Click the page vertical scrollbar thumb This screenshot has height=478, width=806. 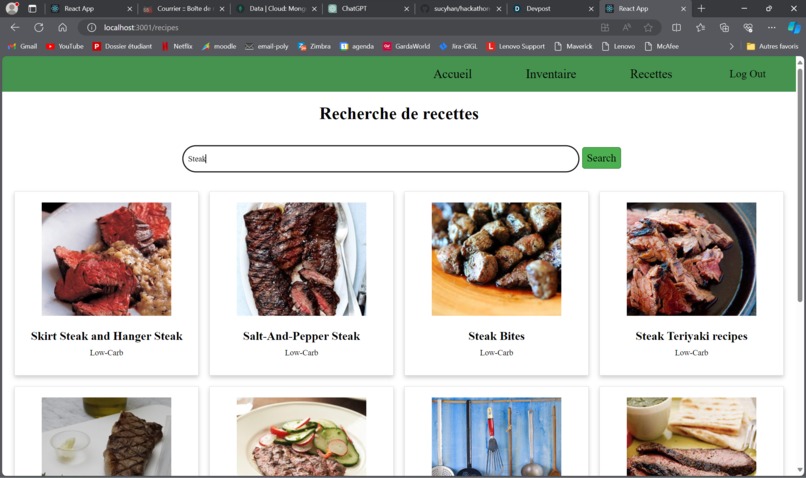(x=799, y=184)
